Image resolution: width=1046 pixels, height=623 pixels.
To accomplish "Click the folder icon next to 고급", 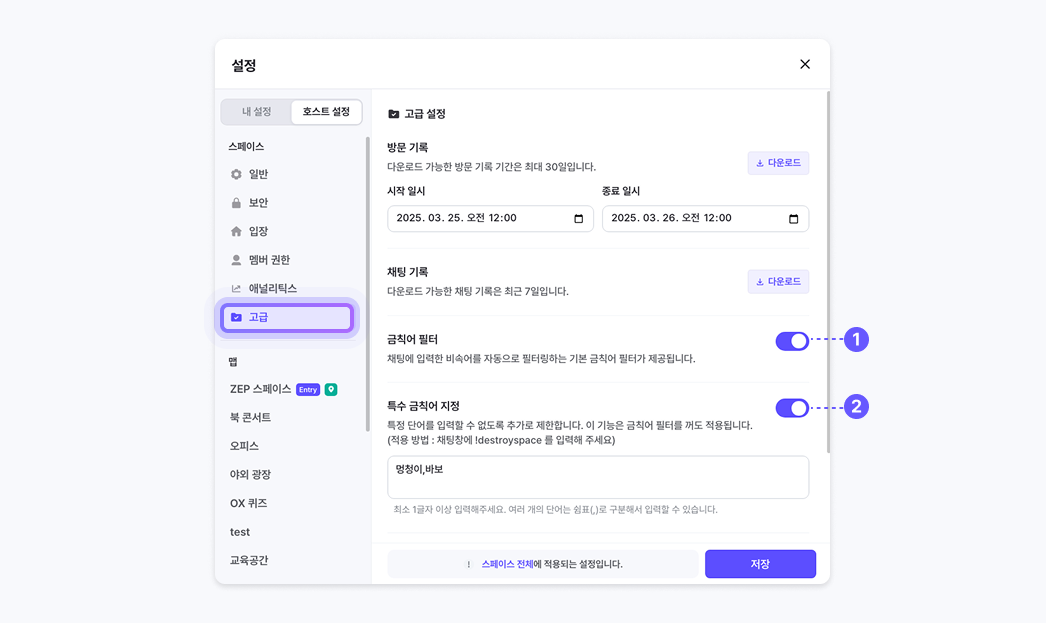I will [236, 317].
